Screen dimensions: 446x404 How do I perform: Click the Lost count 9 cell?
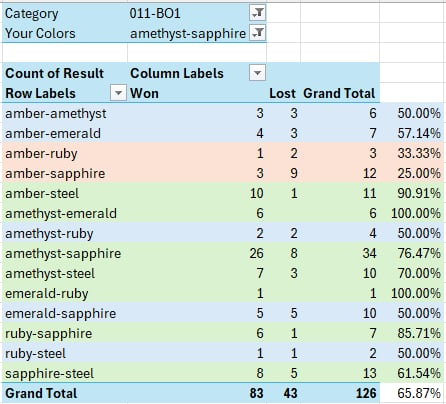[x=283, y=173]
